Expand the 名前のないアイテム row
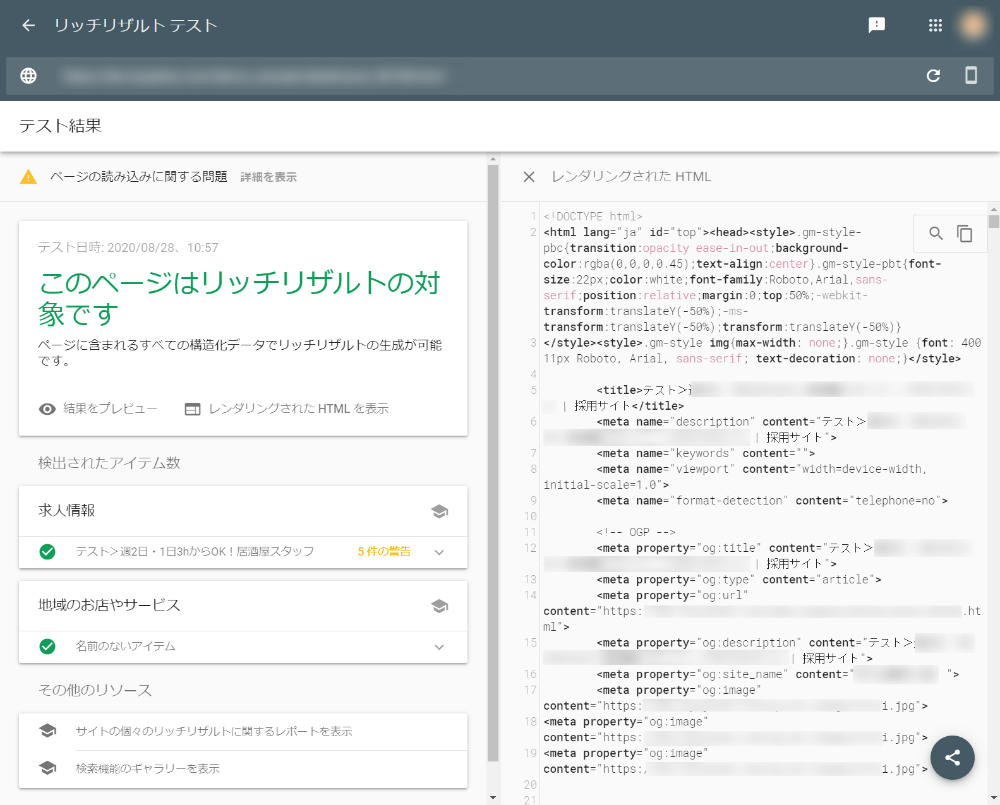Viewport: 1000px width, 805px height. click(x=243, y=647)
